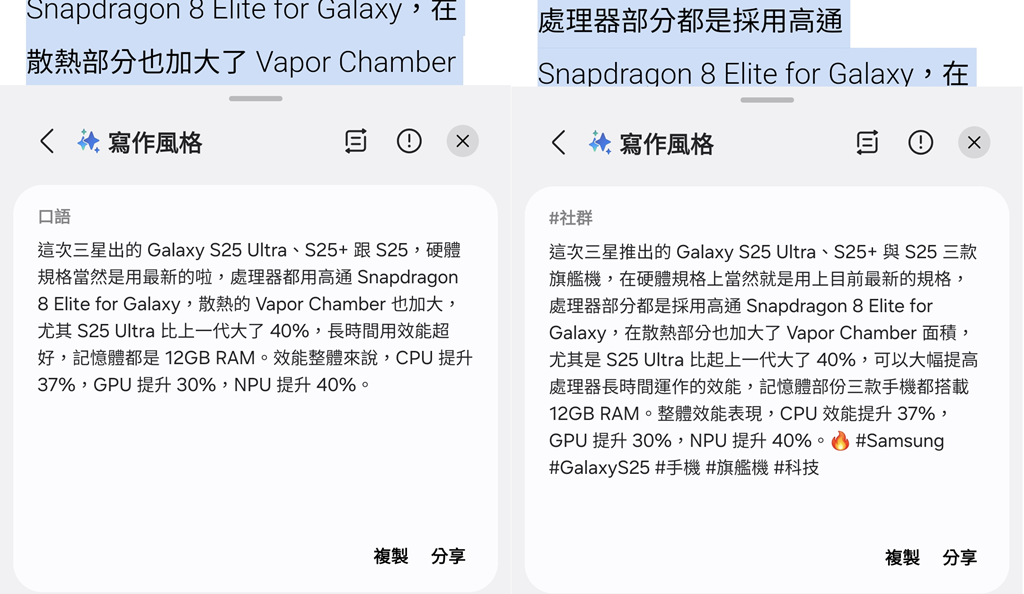The width and height of the screenshot is (1024, 594).
Task: Select the 口語 style label
Action: pos(54,217)
